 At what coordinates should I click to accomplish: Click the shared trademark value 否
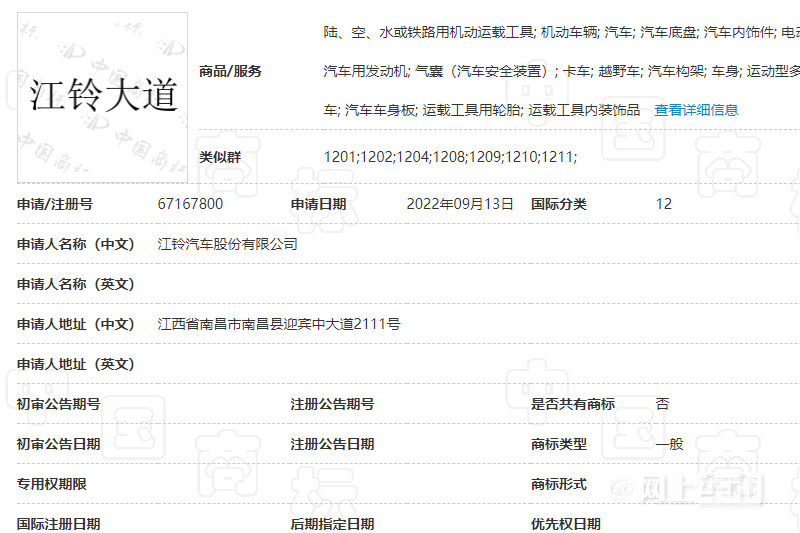(662, 404)
